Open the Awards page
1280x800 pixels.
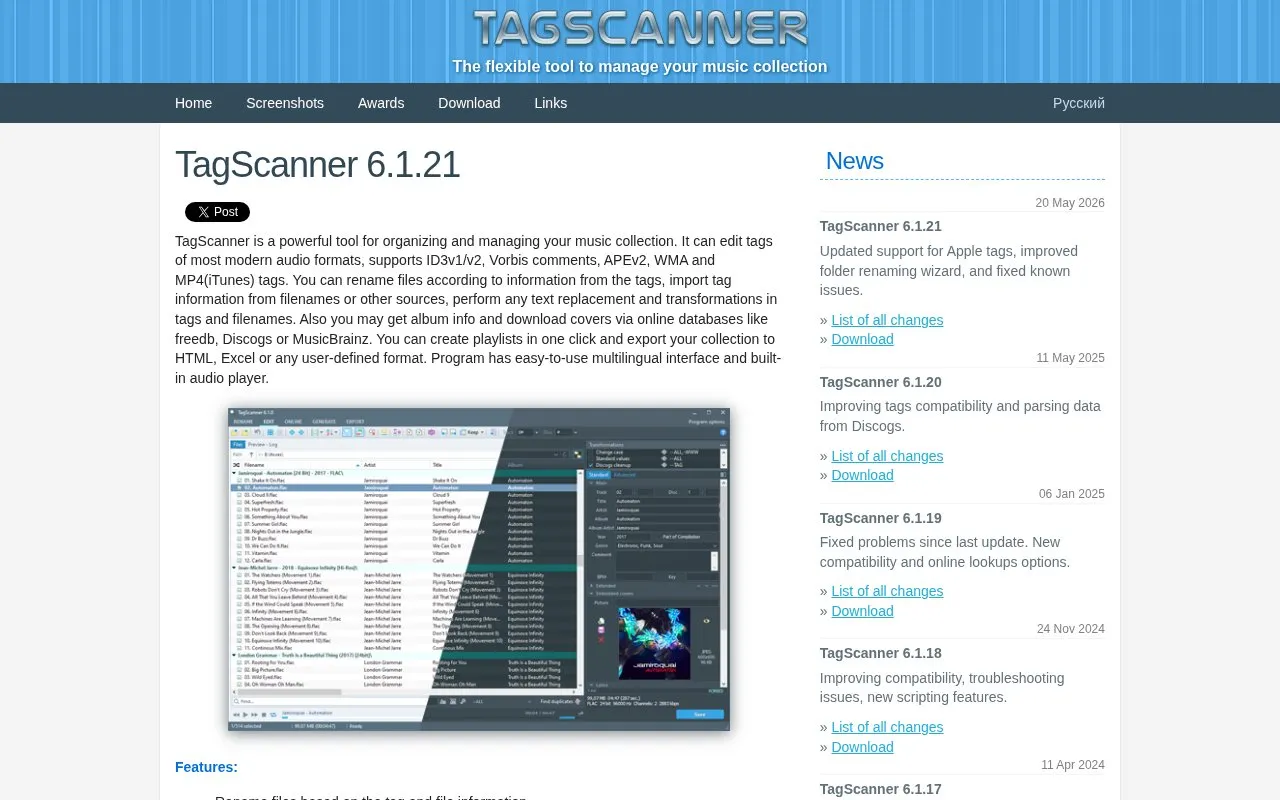pyautogui.click(x=381, y=103)
